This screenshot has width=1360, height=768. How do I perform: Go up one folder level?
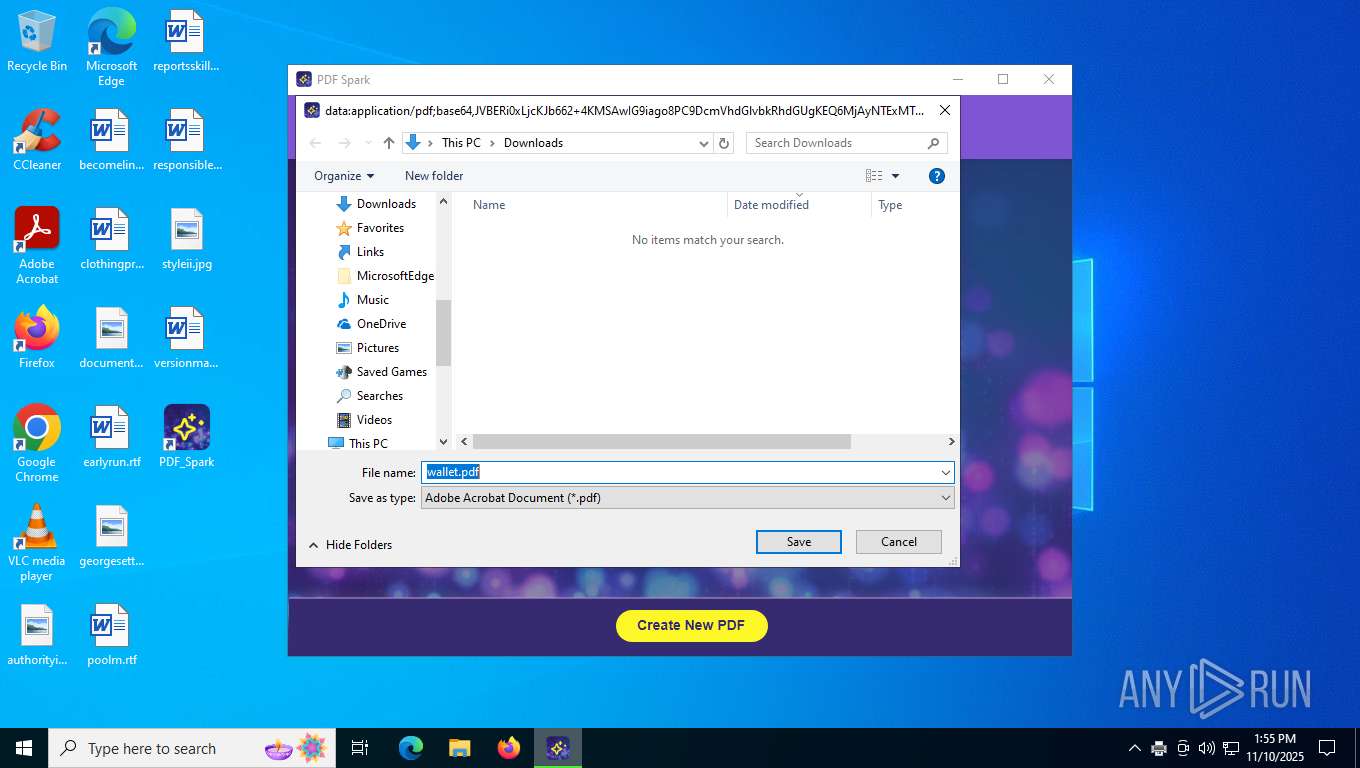389,143
